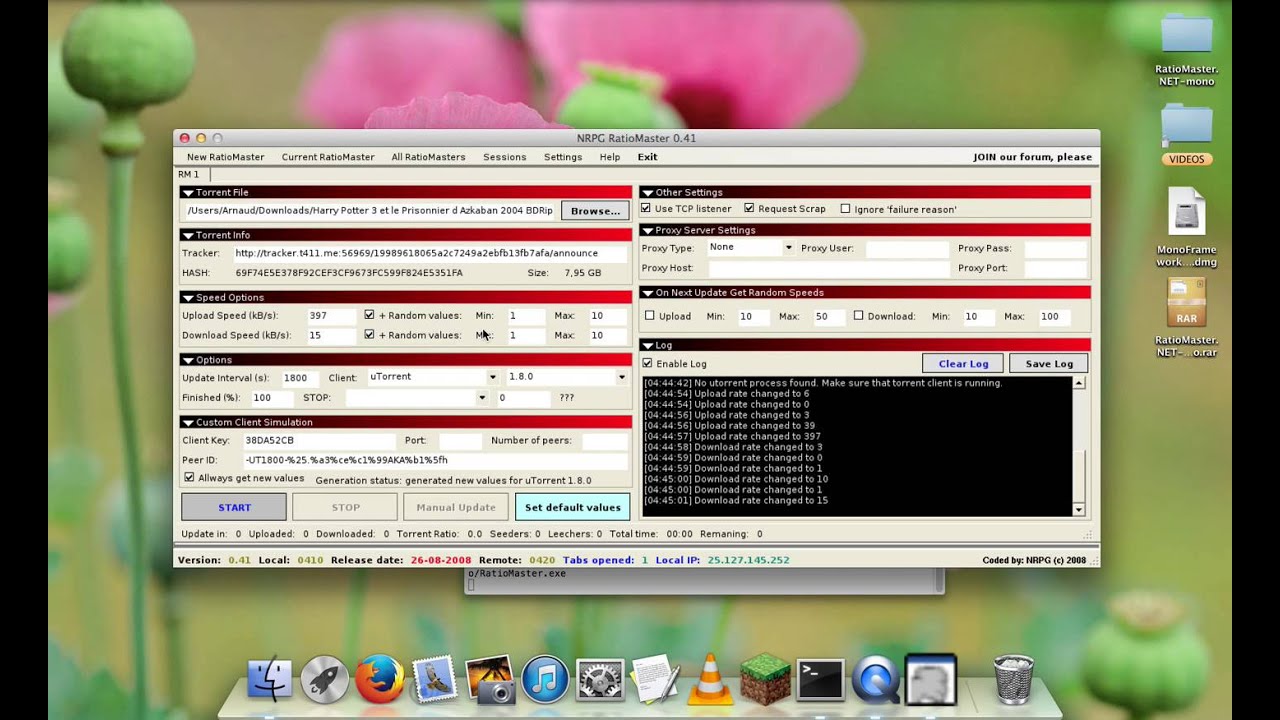Uncheck Use TCP listener
Viewport: 1280px width, 720px height.
tap(646, 209)
